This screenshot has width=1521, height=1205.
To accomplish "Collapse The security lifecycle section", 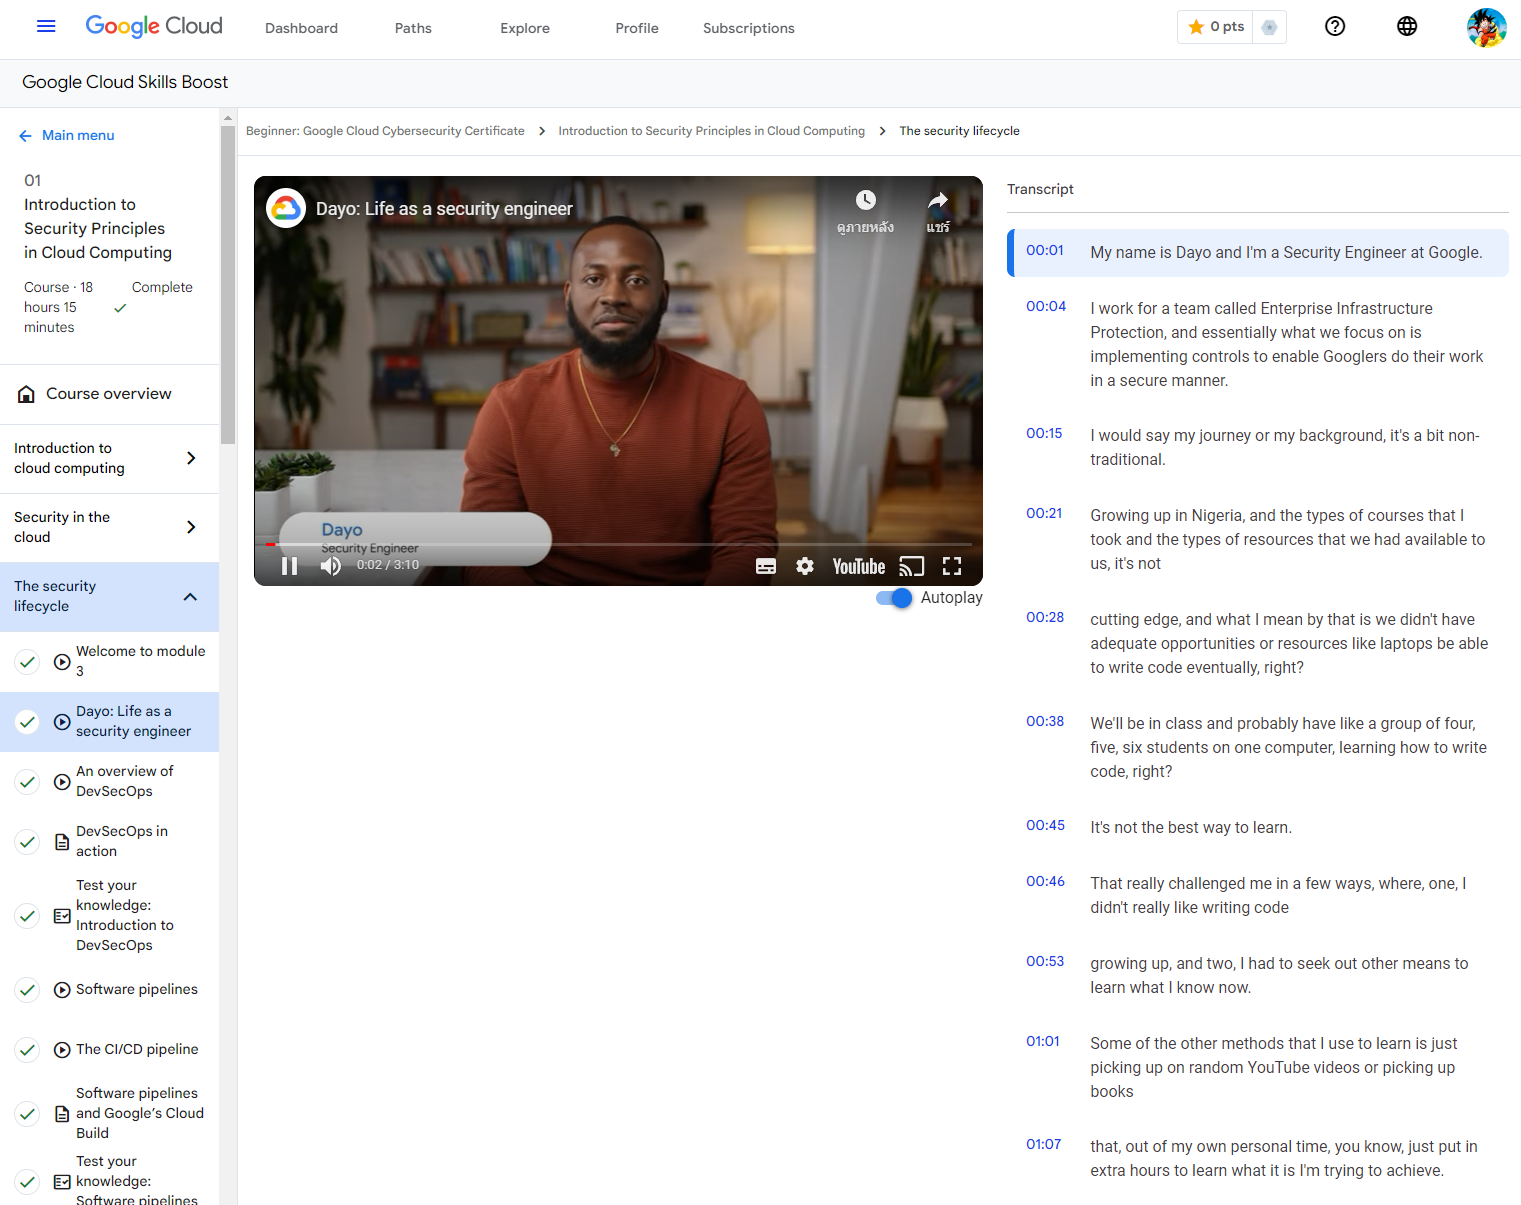I will 190,597.
